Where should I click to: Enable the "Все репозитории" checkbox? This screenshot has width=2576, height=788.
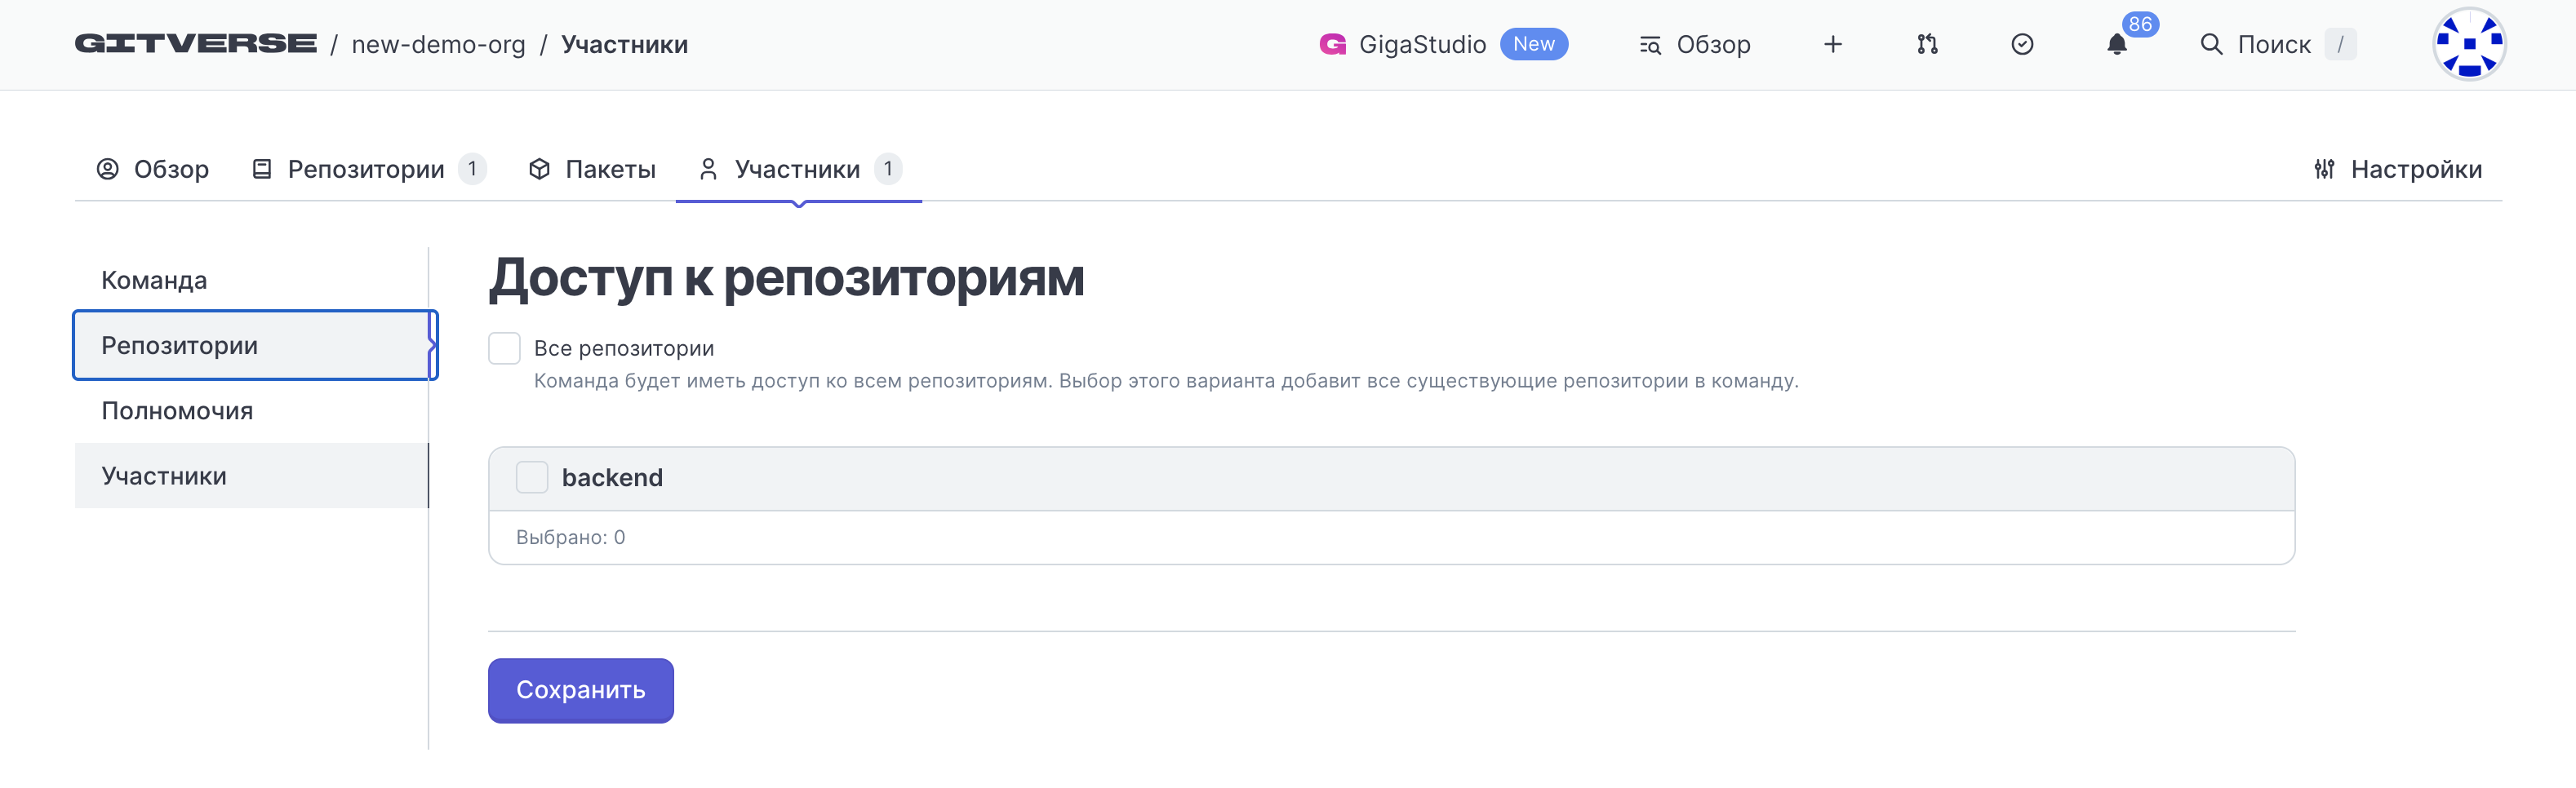coord(504,348)
